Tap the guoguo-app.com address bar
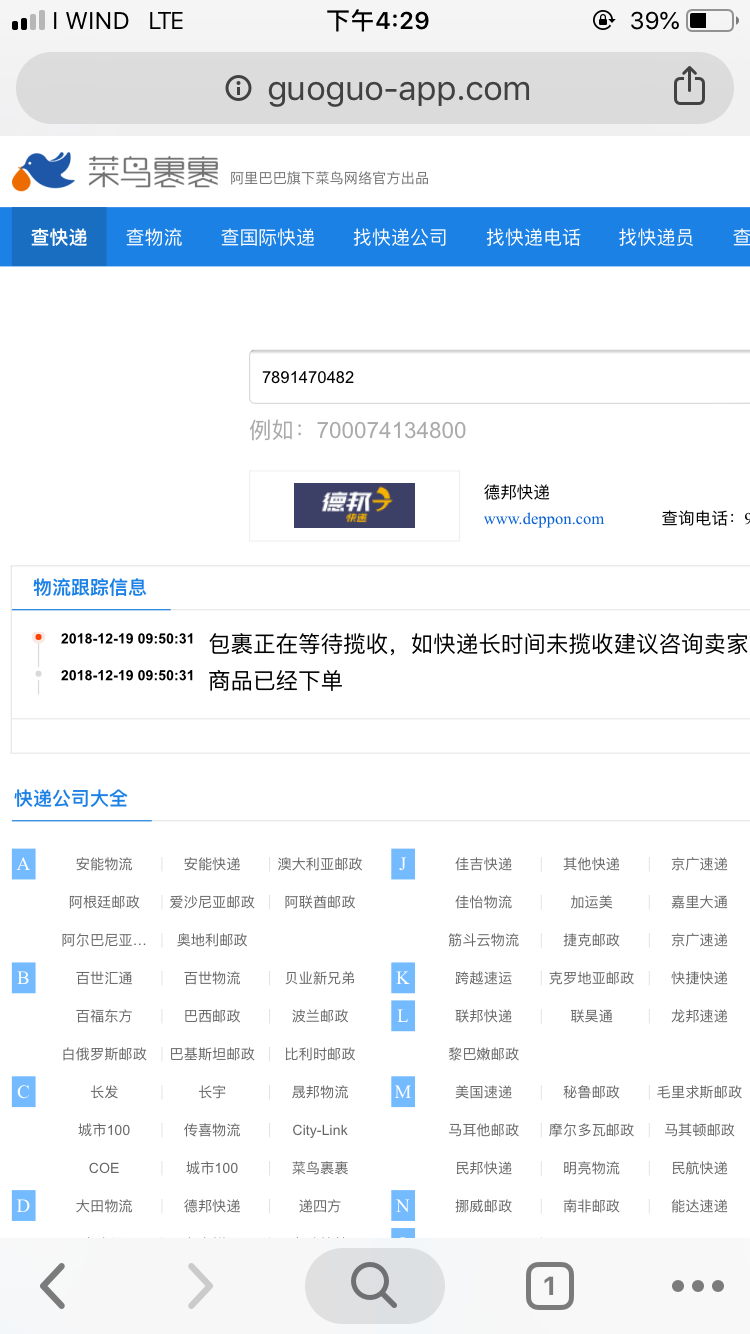Image resolution: width=750 pixels, height=1334 pixels. (375, 88)
